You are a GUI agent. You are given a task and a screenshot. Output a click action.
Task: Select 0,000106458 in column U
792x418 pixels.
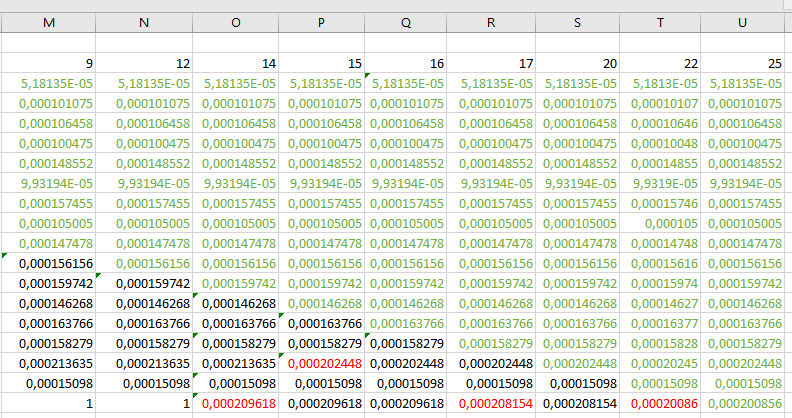pyautogui.click(x=742, y=123)
